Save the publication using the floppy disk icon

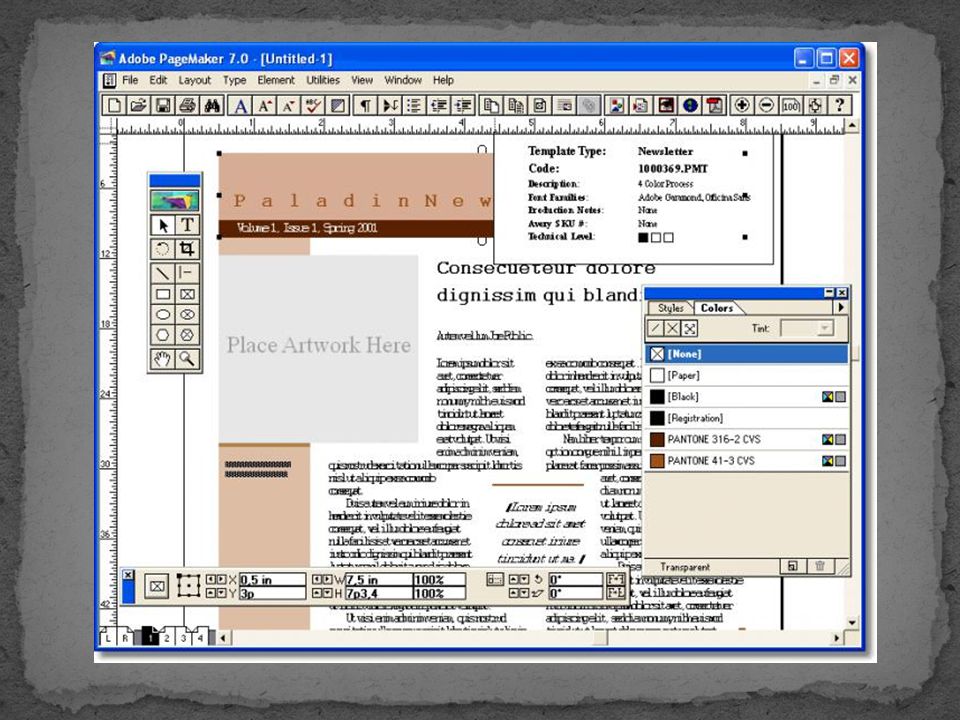[x=163, y=105]
